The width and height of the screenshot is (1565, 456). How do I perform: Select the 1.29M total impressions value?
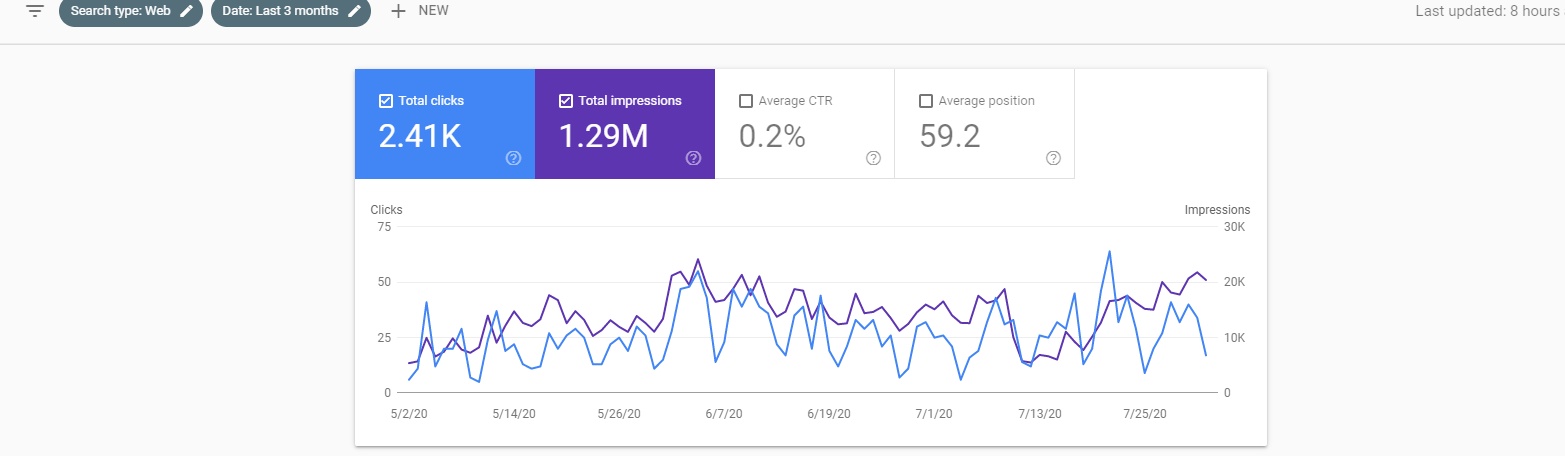point(601,136)
